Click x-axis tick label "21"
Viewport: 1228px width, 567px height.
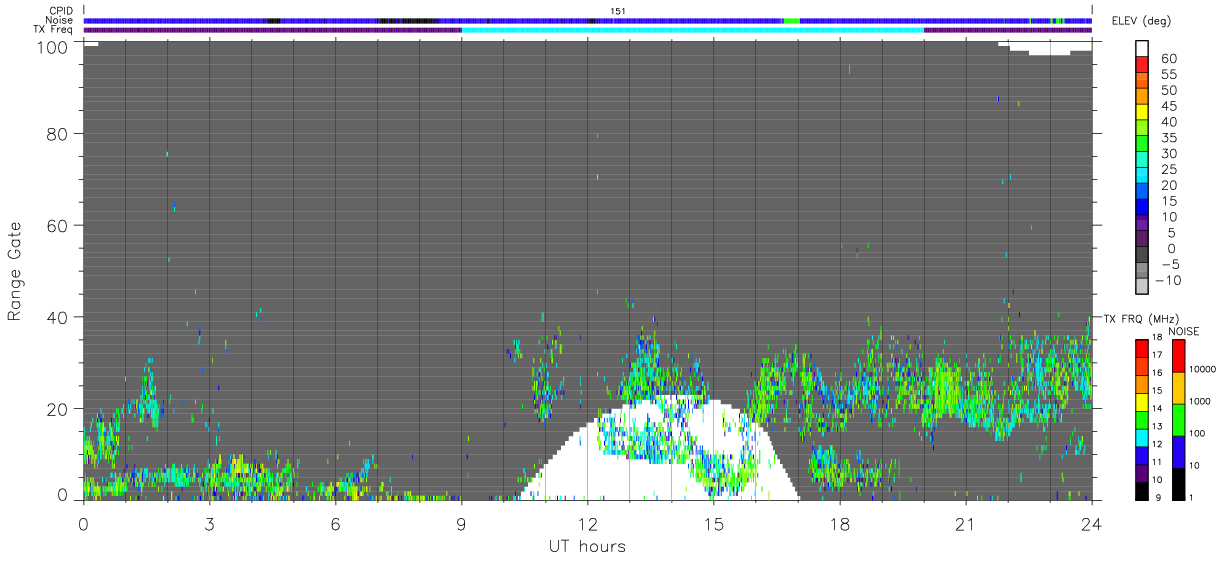click(x=965, y=523)
